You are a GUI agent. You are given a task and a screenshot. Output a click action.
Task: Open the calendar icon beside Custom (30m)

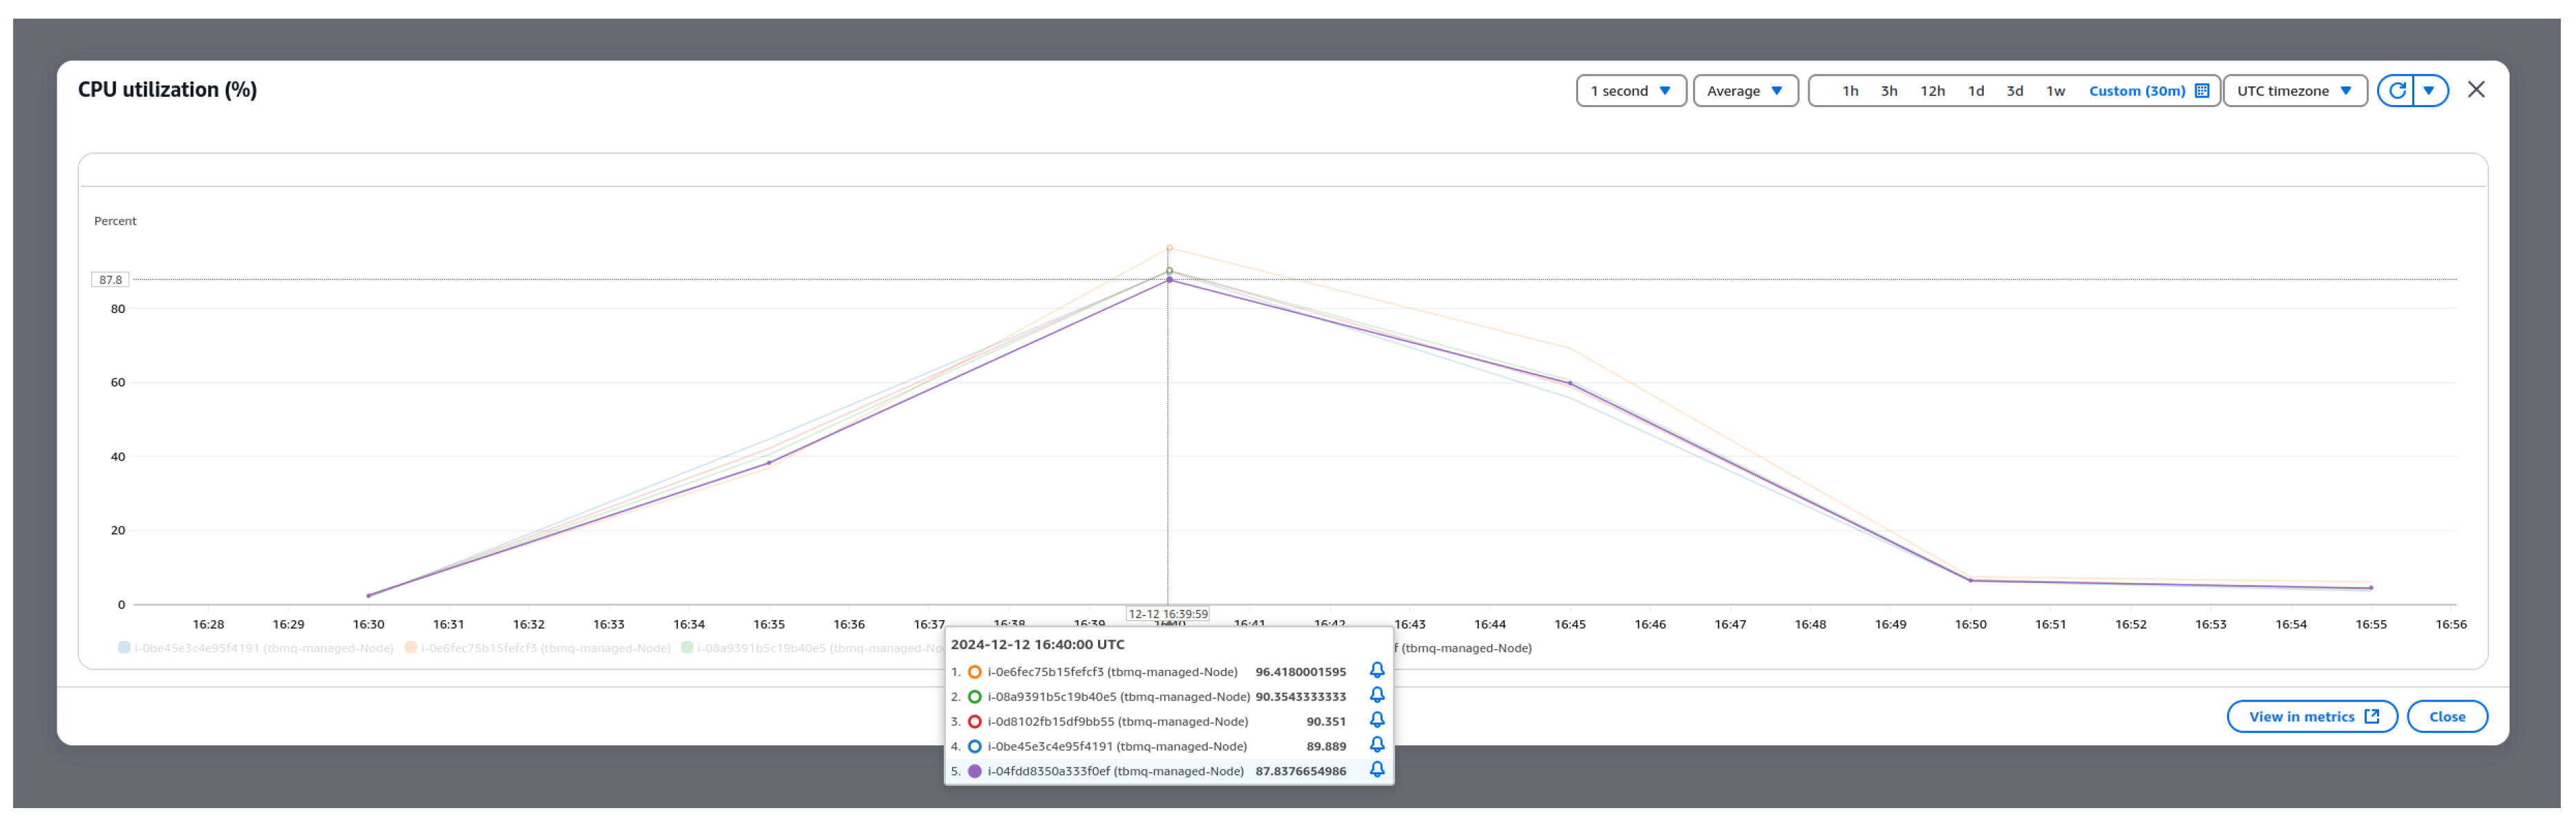pyautogui.click(x=2200, y=90)
